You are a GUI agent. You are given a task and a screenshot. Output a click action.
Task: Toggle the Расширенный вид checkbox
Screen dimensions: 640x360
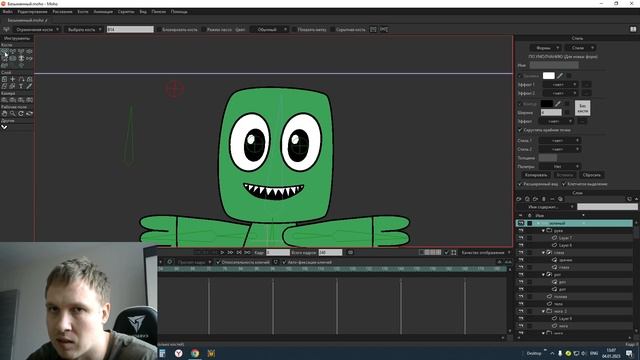point(520,184)
